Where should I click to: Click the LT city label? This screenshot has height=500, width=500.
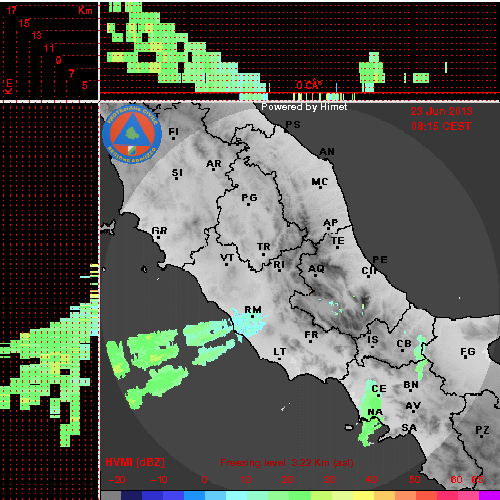[x=280, y=352]
